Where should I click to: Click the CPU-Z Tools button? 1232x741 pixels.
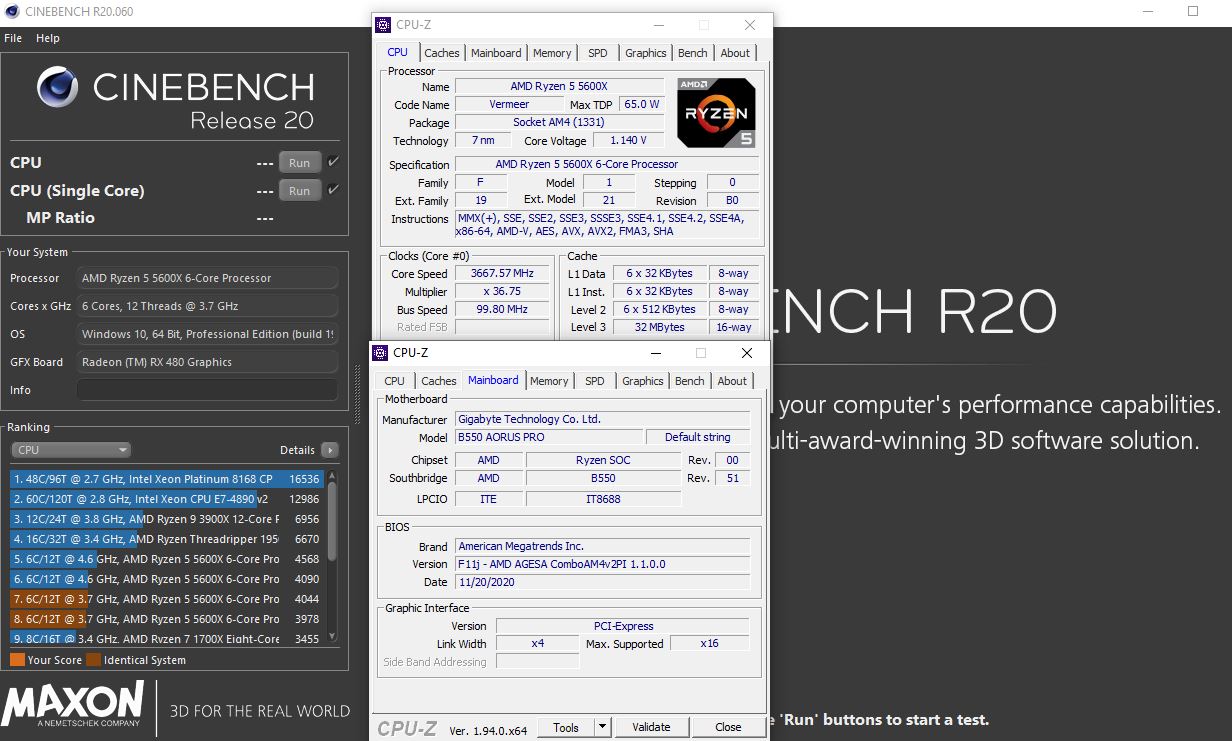566,727
